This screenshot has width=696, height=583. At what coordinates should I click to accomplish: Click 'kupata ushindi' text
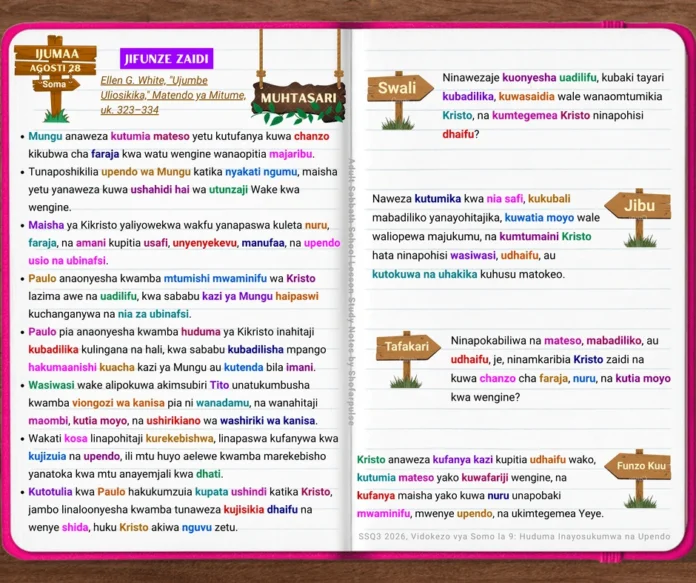(x=231, y=492)
